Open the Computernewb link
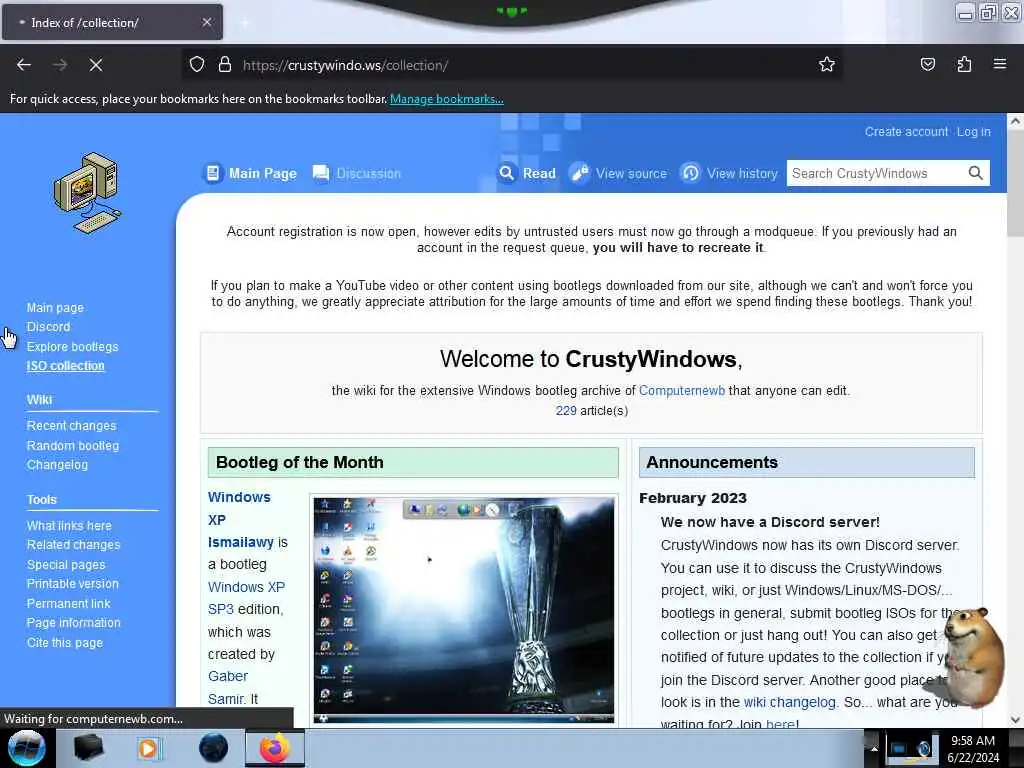Image resolution: width=1024 pixels, height=768 pixels. point(682,391)
